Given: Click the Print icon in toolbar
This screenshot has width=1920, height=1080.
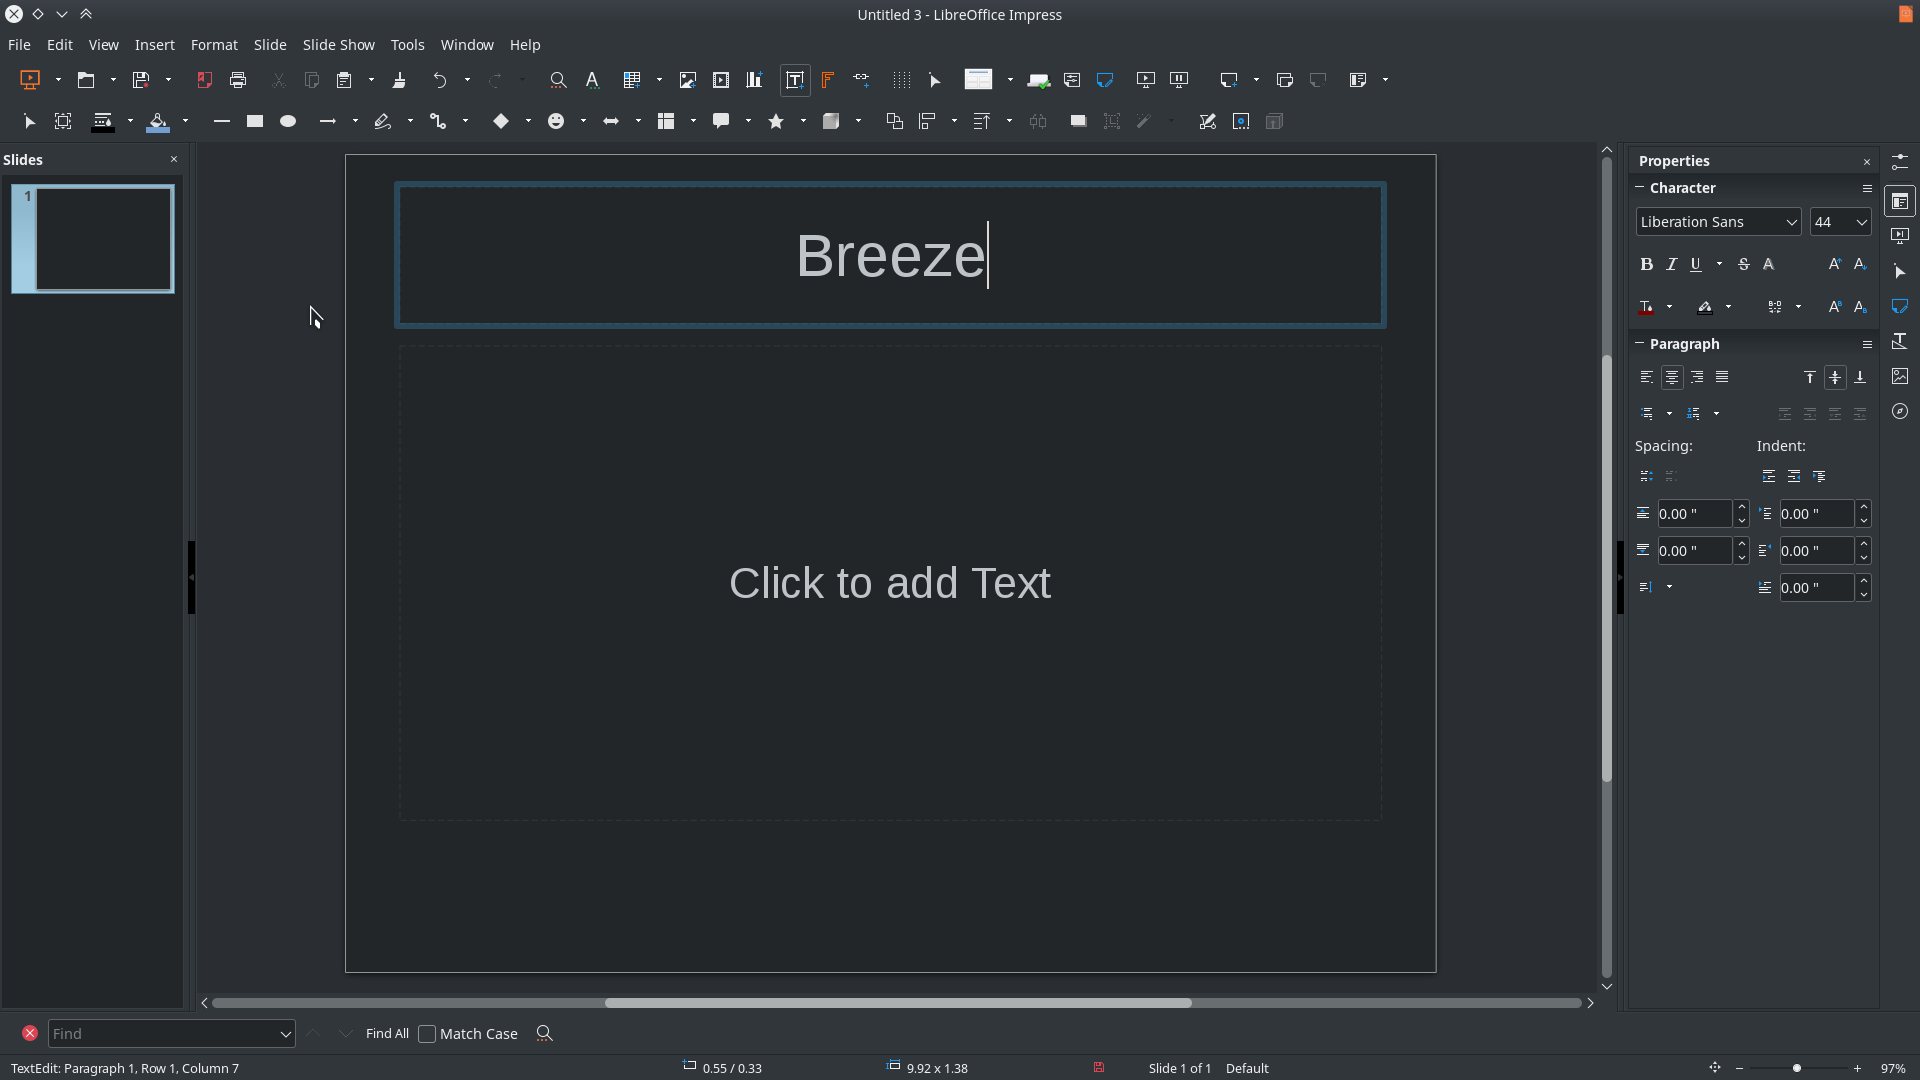Looking at the screenshot, I should [x=238, y=80].
